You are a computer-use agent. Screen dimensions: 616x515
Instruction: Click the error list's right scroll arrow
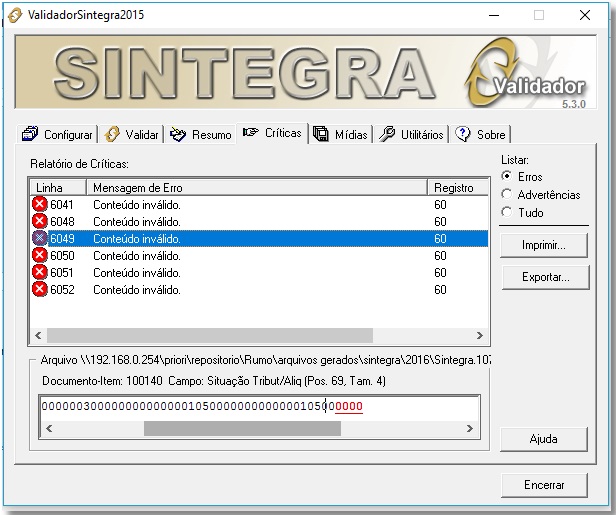click(x=480, y=335)
